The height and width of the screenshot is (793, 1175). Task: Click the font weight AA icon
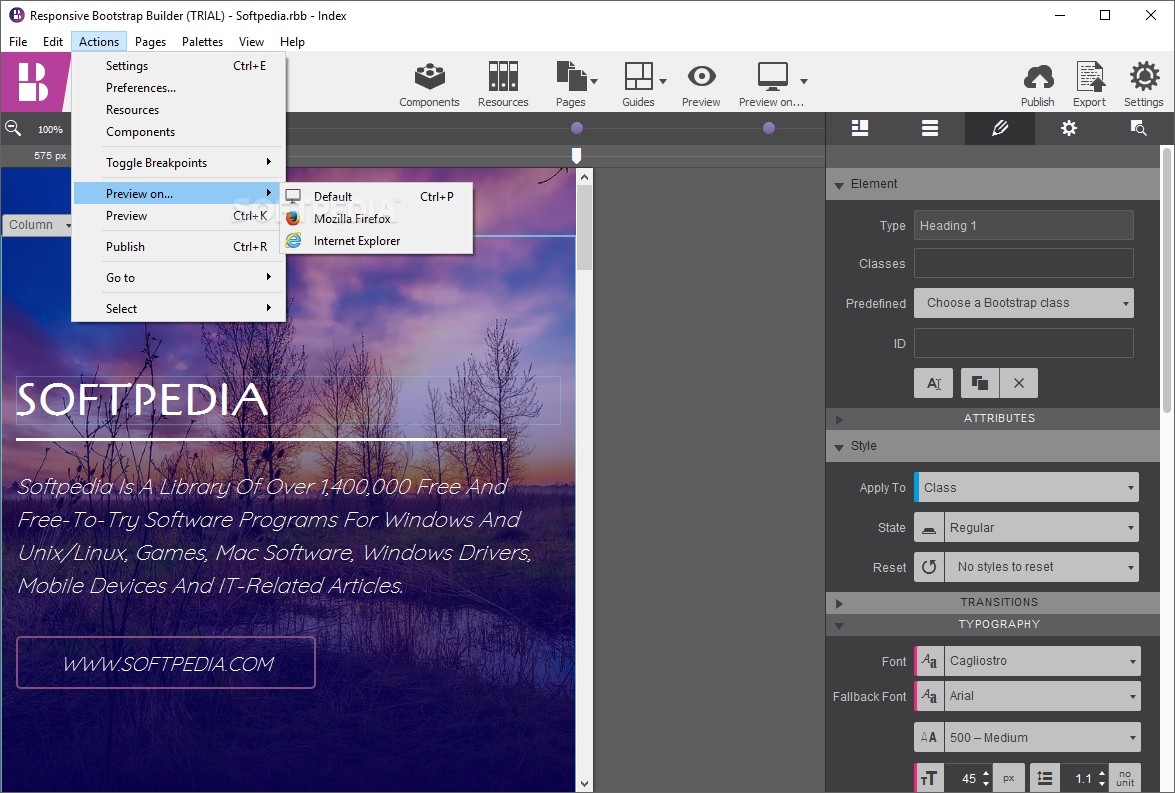point(928,738)
